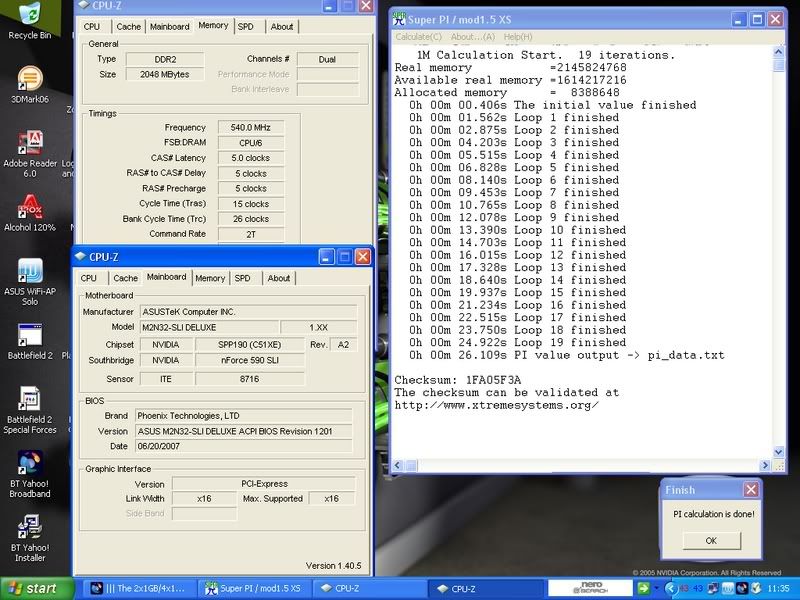Select the Memory tab in the background CPU-Z window
Viewport: 800px width, 600px height.
point(213,26)
